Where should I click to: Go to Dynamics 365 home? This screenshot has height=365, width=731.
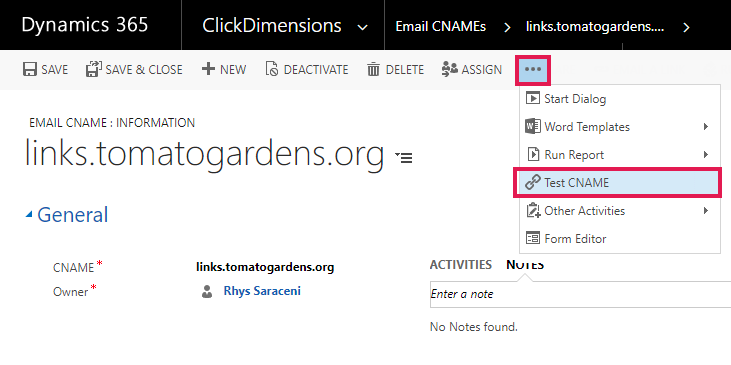pos(84,25)
